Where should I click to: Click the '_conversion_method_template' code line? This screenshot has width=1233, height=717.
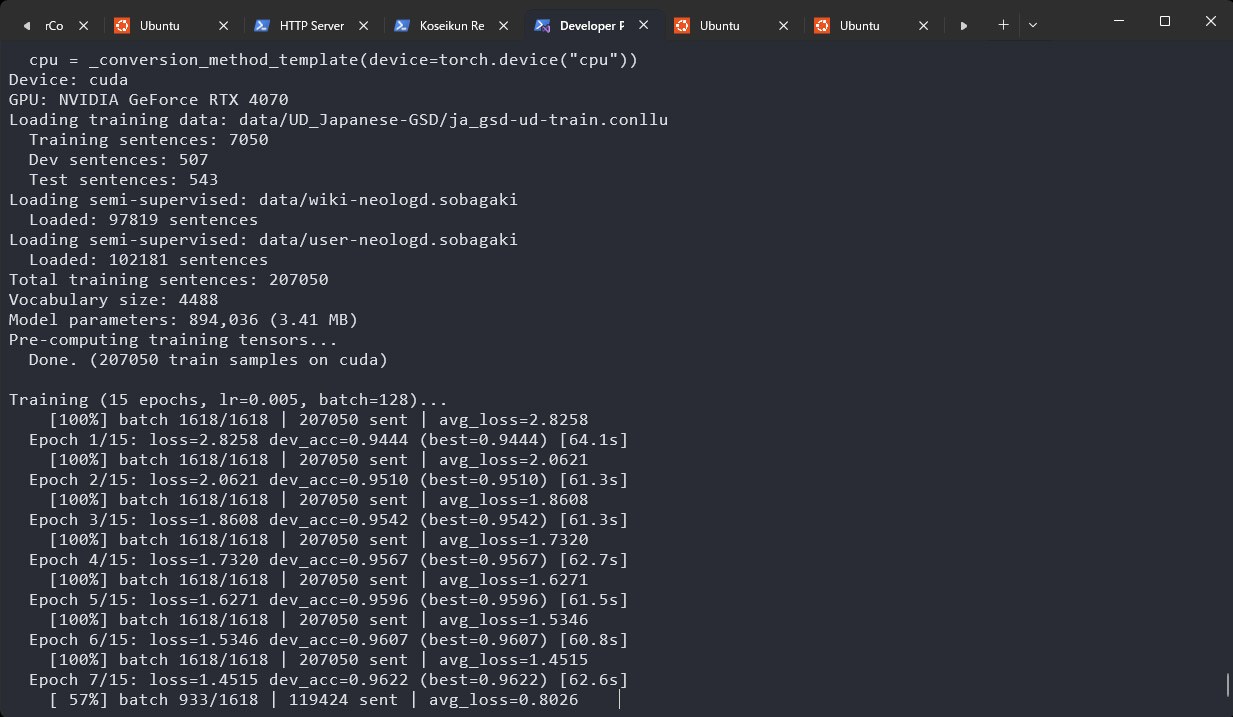click(x=333, y=60)
